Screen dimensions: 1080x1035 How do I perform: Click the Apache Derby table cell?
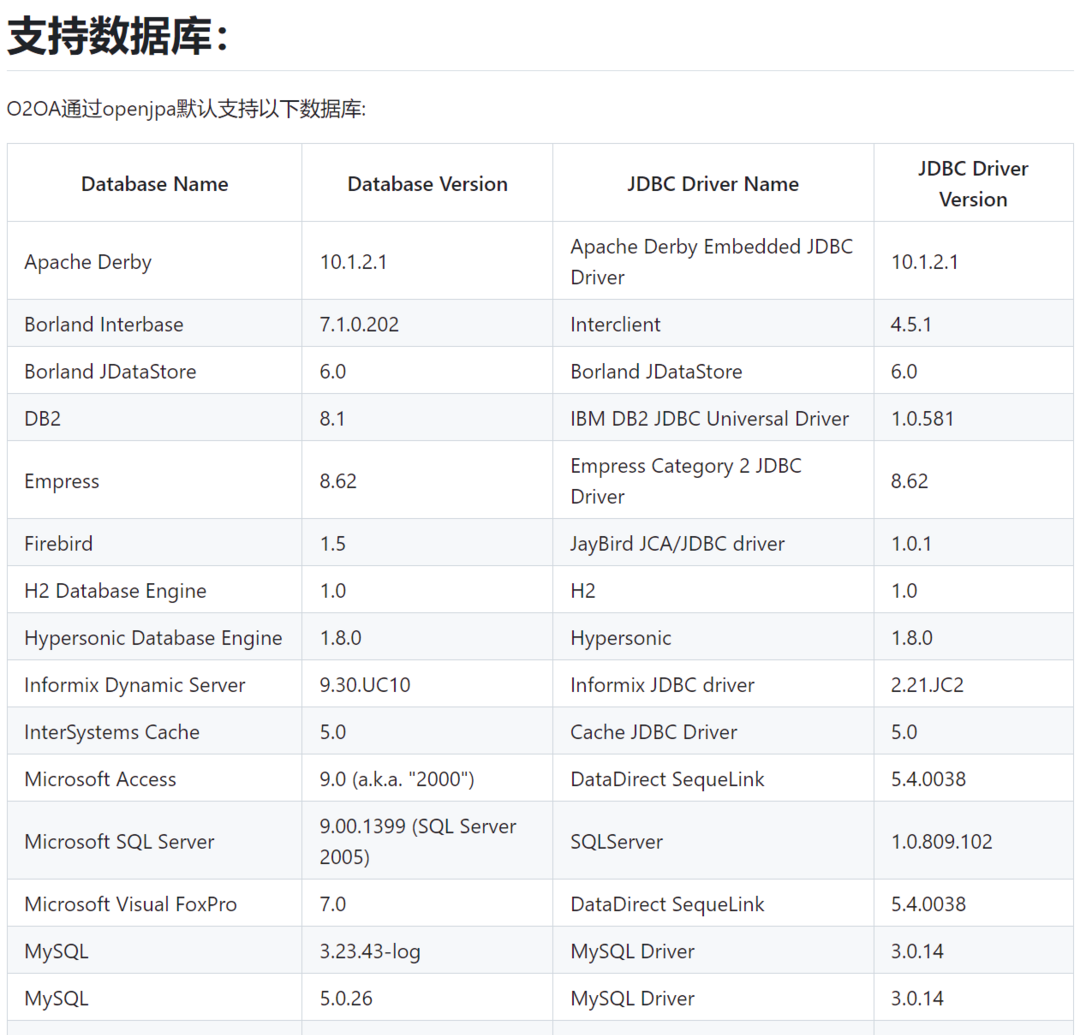[87, 261]
